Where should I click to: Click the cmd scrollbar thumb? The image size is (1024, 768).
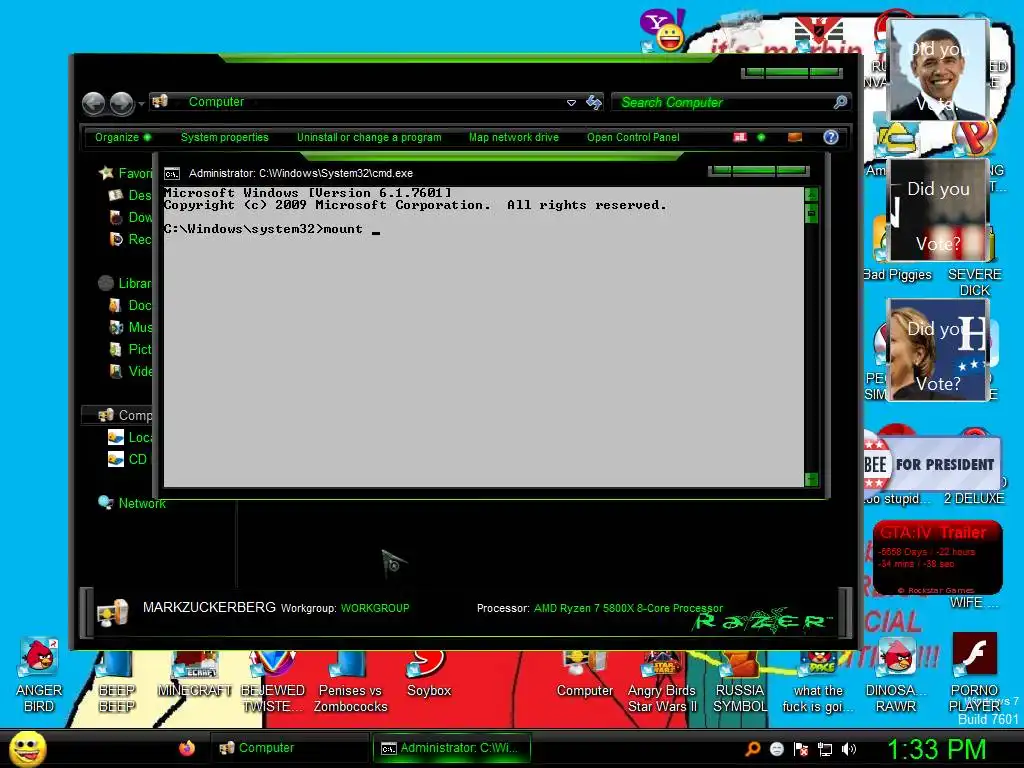click(x=811, y=213)
